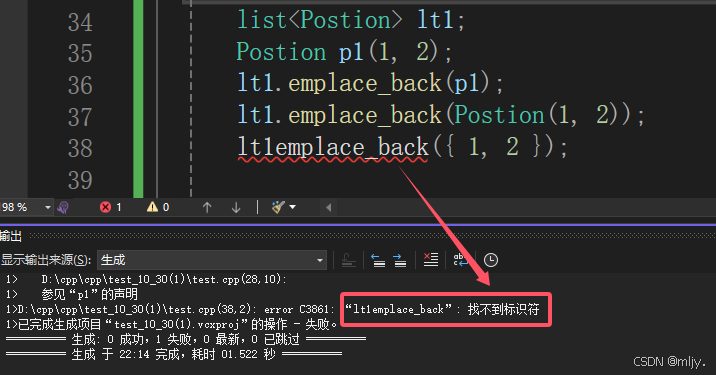The width and height of the screenshot is (716, 375).
Task: Click the code cleanup broom icon
Action: (x=278, y=207)
